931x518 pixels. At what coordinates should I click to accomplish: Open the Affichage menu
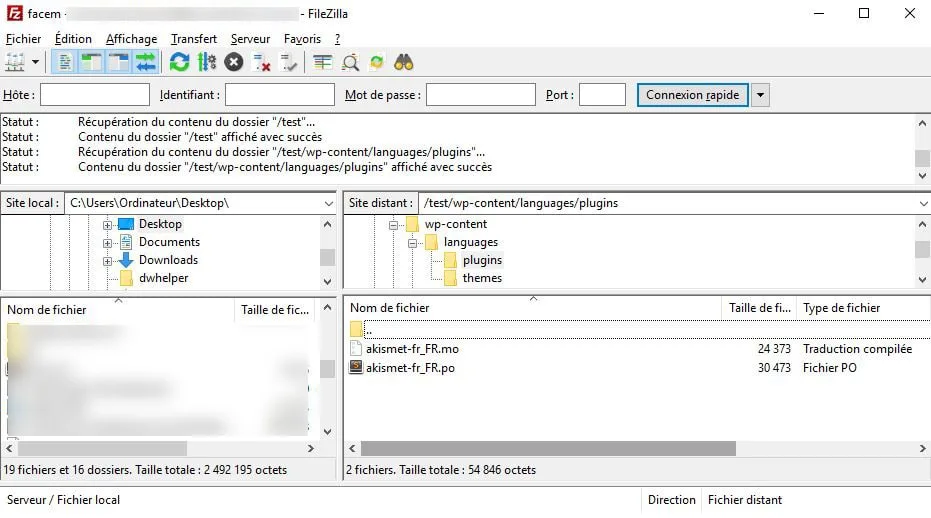click(131, 39)
